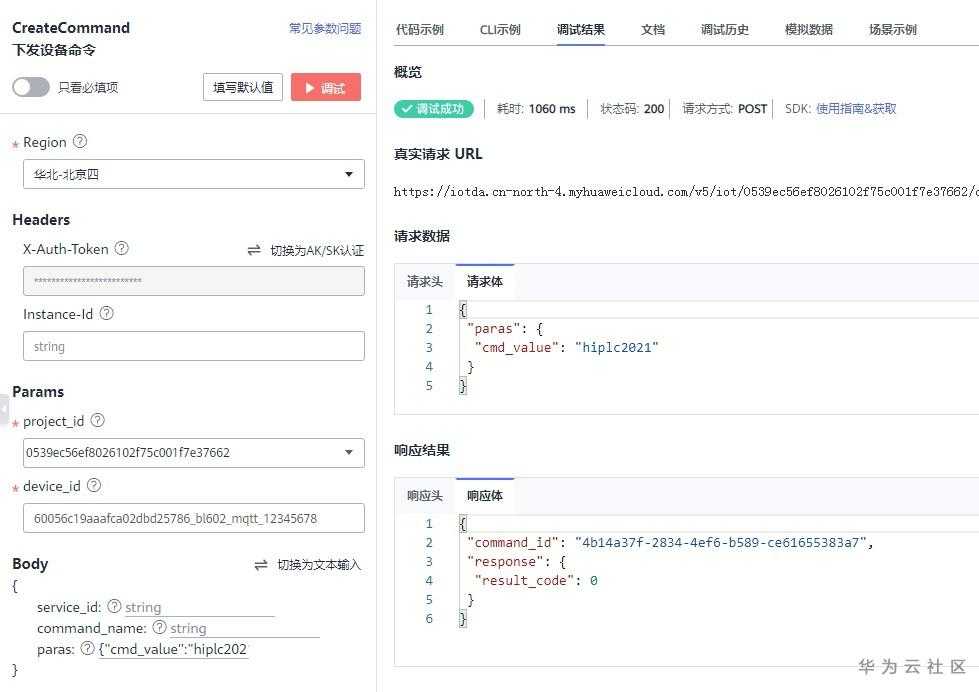Switch Body to text input mode
The height and width of the screenshot is (692, 979).
(x=308, y=565)
